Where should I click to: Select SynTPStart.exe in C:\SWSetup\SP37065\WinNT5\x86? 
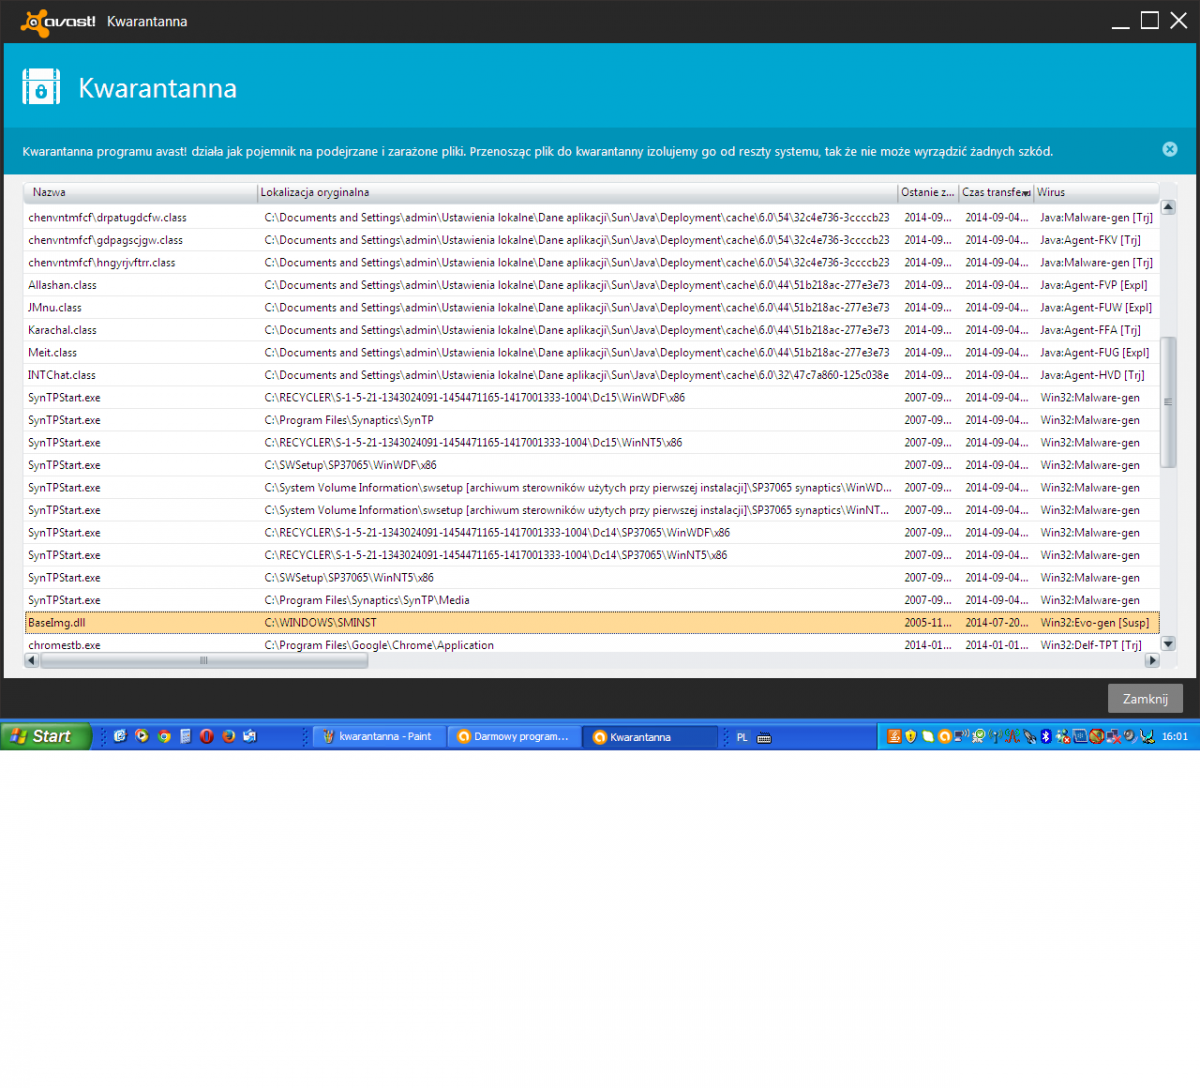592,577
